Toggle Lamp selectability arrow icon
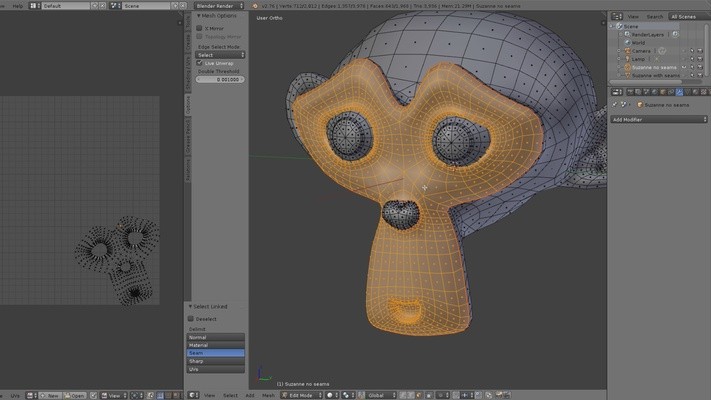Screen dimensions: 711x400 tap(692, 59)
